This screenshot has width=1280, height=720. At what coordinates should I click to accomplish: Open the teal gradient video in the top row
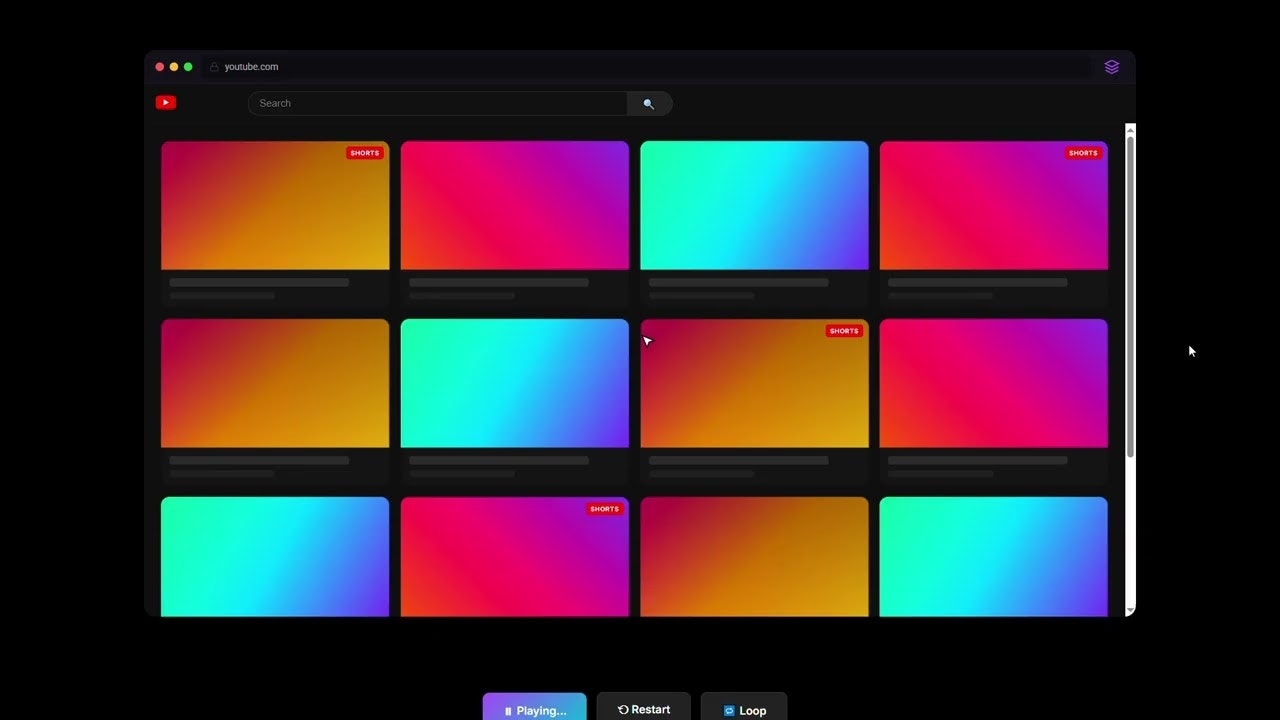tap(754, 205)
